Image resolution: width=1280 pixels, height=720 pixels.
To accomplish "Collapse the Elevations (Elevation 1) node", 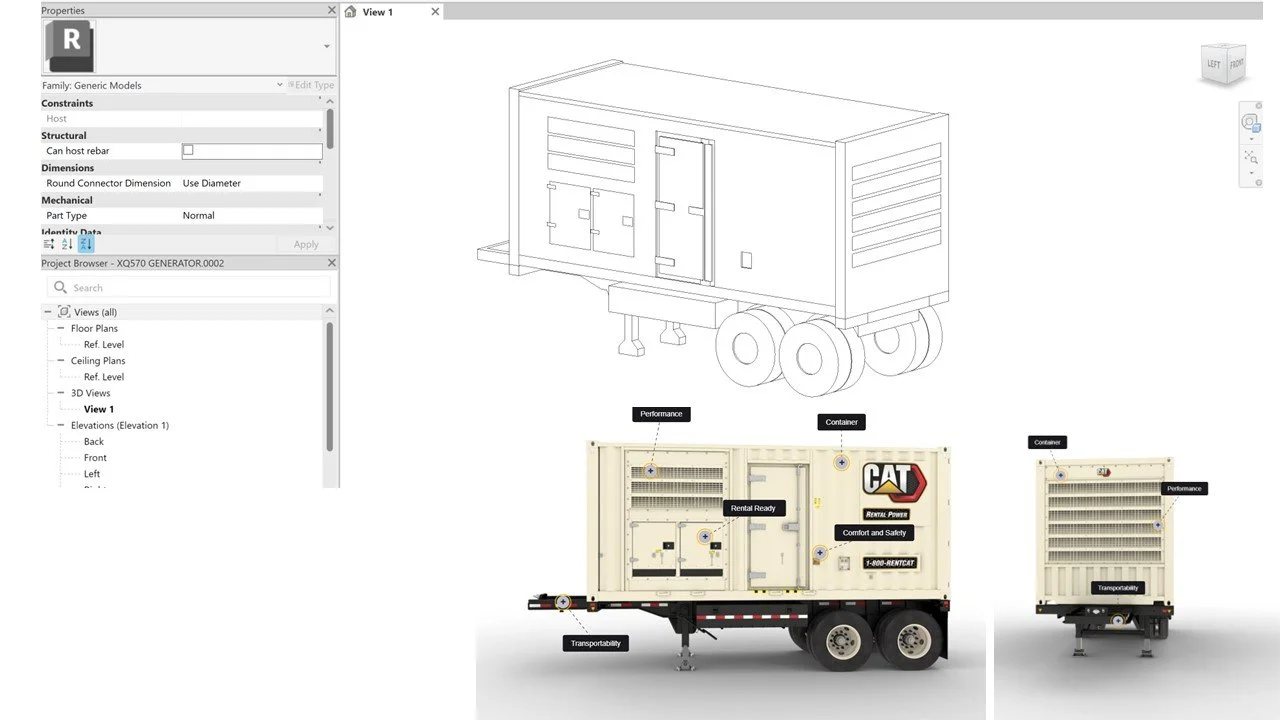I will tap(61, 425).
